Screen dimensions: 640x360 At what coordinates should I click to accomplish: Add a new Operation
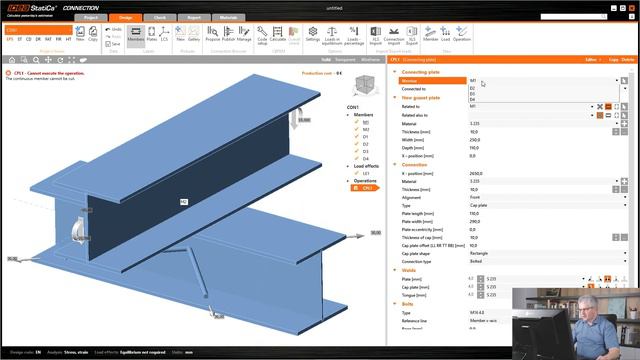462,33
